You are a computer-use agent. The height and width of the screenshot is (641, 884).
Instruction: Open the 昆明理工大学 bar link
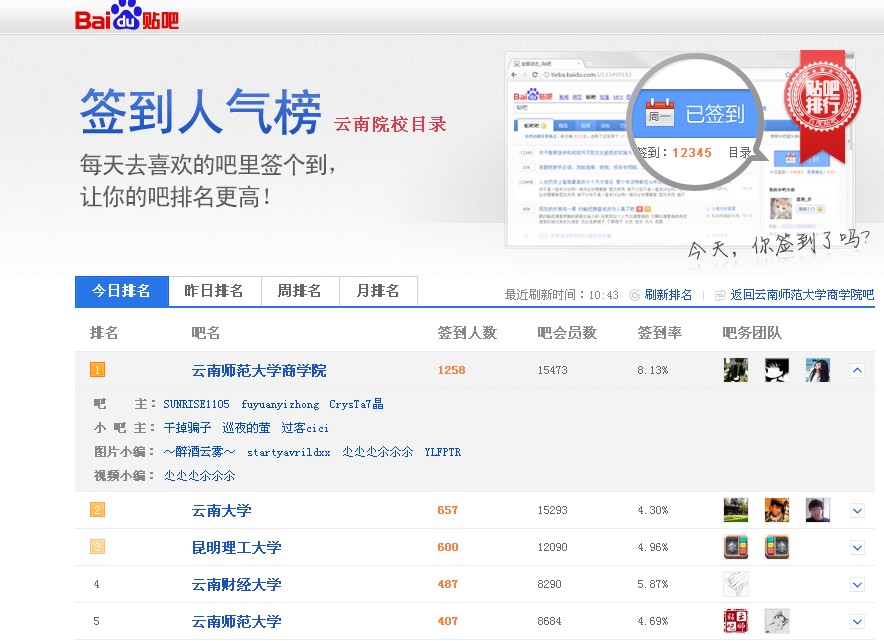click(x=236, y=547)
